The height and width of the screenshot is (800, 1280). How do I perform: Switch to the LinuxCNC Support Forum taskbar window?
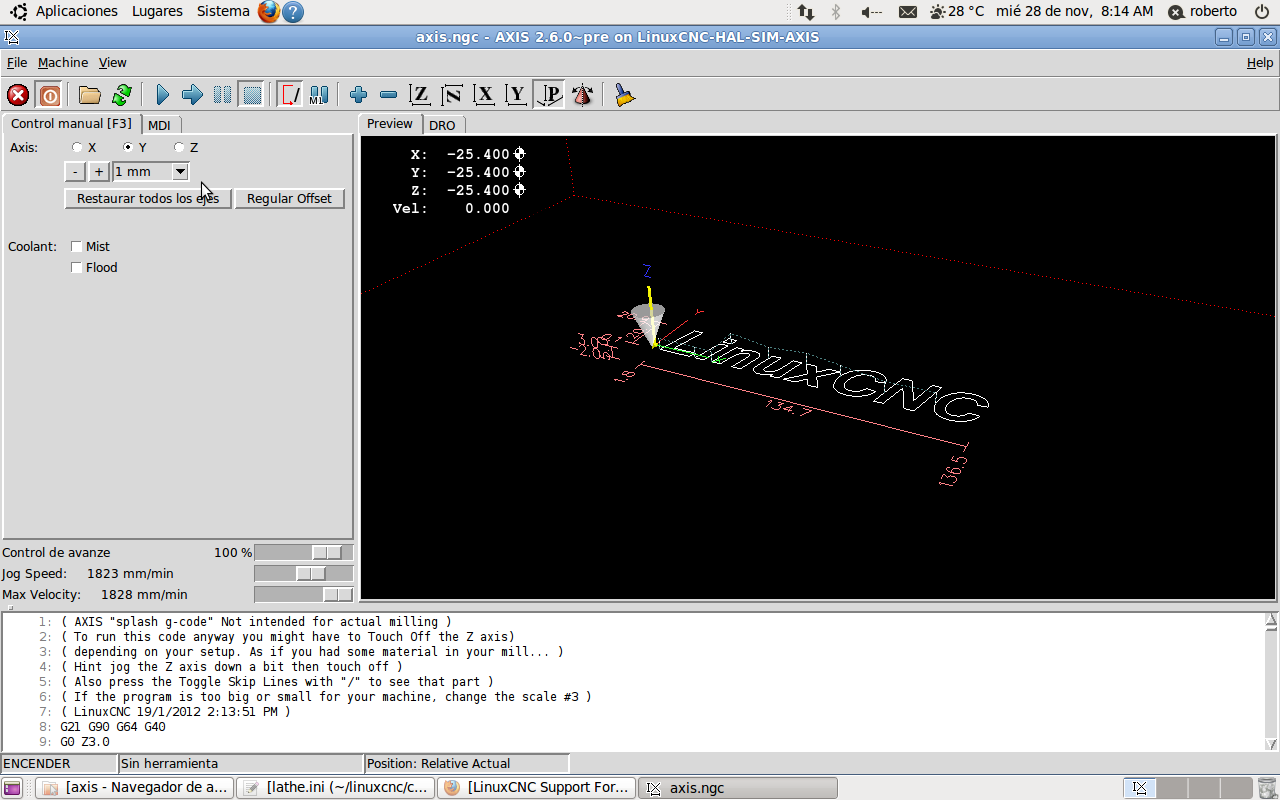tap(536, 788)
